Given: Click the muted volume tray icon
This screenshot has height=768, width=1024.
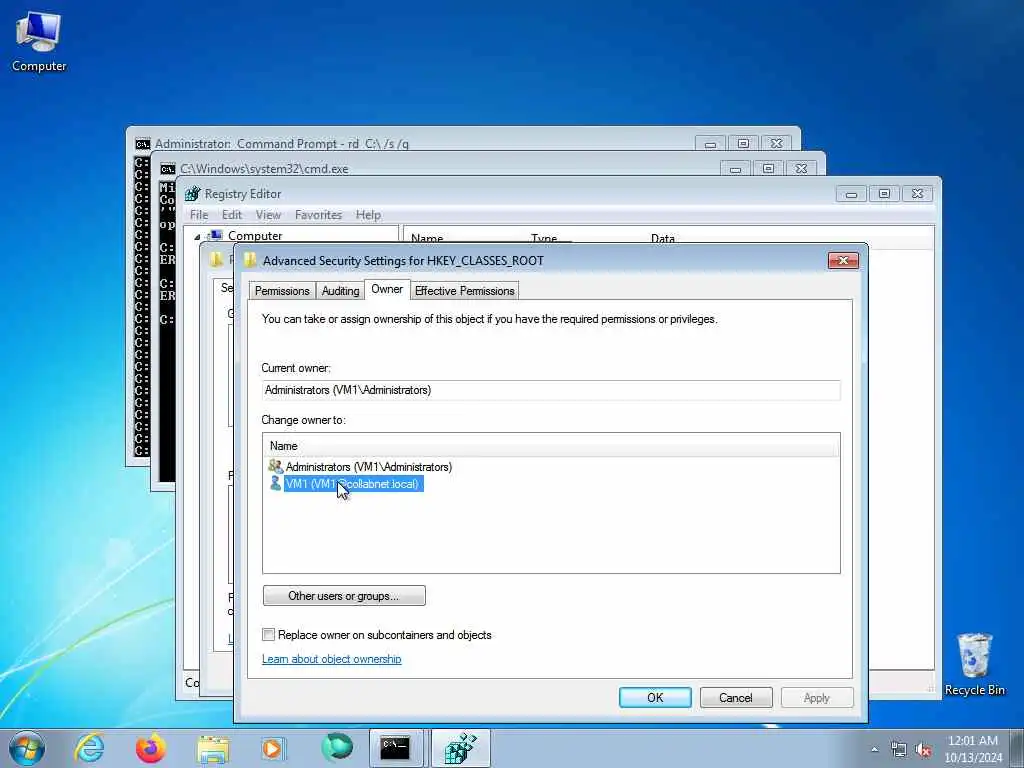Looking at the screenshot, I should tap(923, 750).
